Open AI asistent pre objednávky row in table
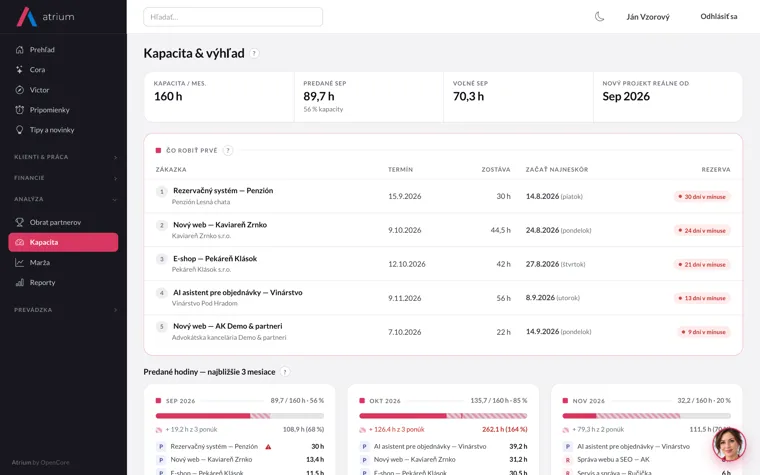 pyautogui.click(x=443, y=298)
